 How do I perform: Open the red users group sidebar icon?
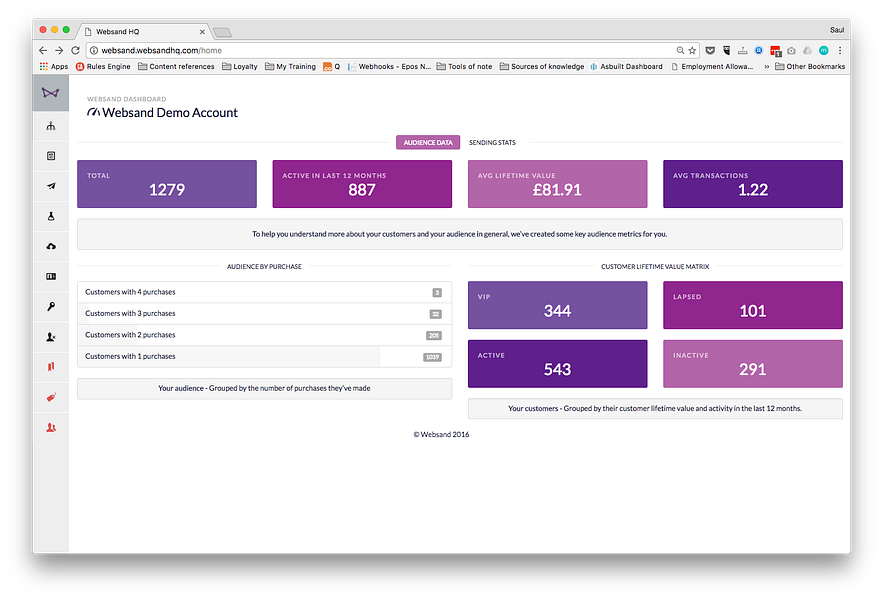pos(51,428)
